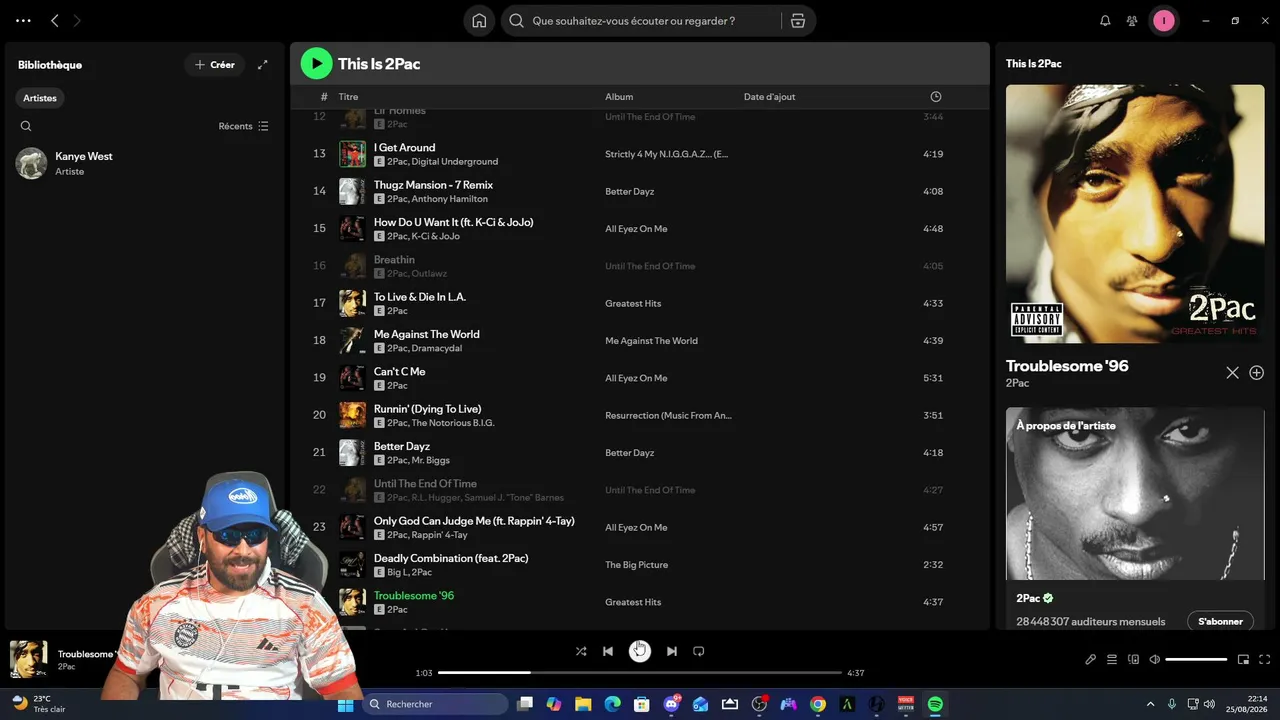Play the This Is 2Pac playlist
Viewport: 1280px width, 720px height.
point(316,64)
